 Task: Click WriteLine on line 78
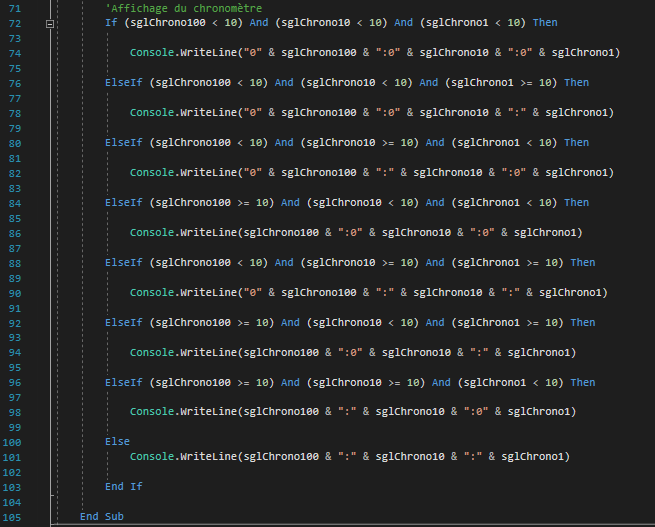coord(209,113)
